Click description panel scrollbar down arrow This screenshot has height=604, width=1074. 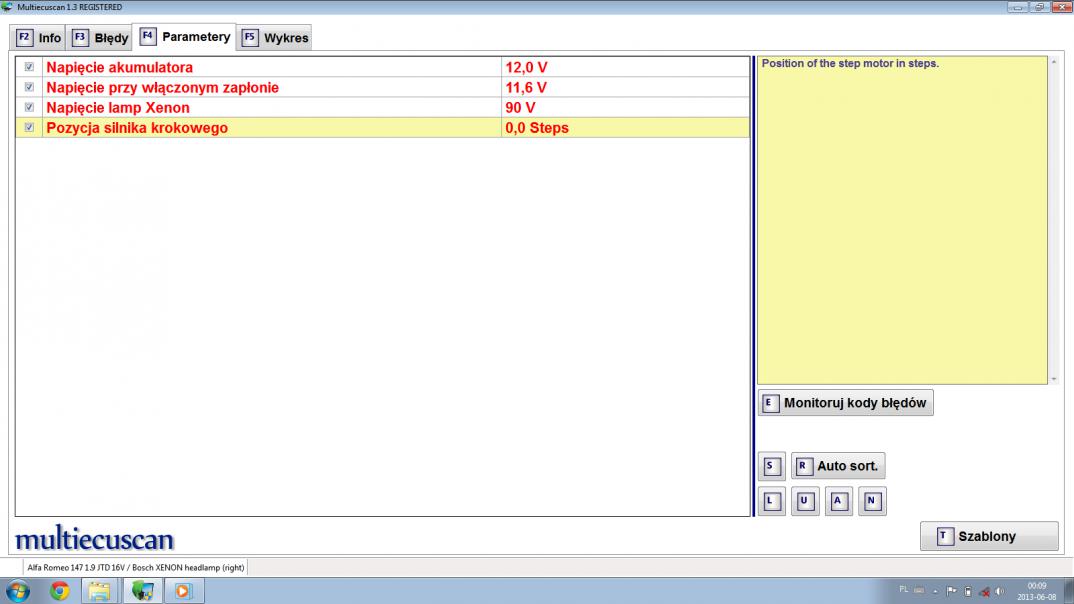(1054, 379)
